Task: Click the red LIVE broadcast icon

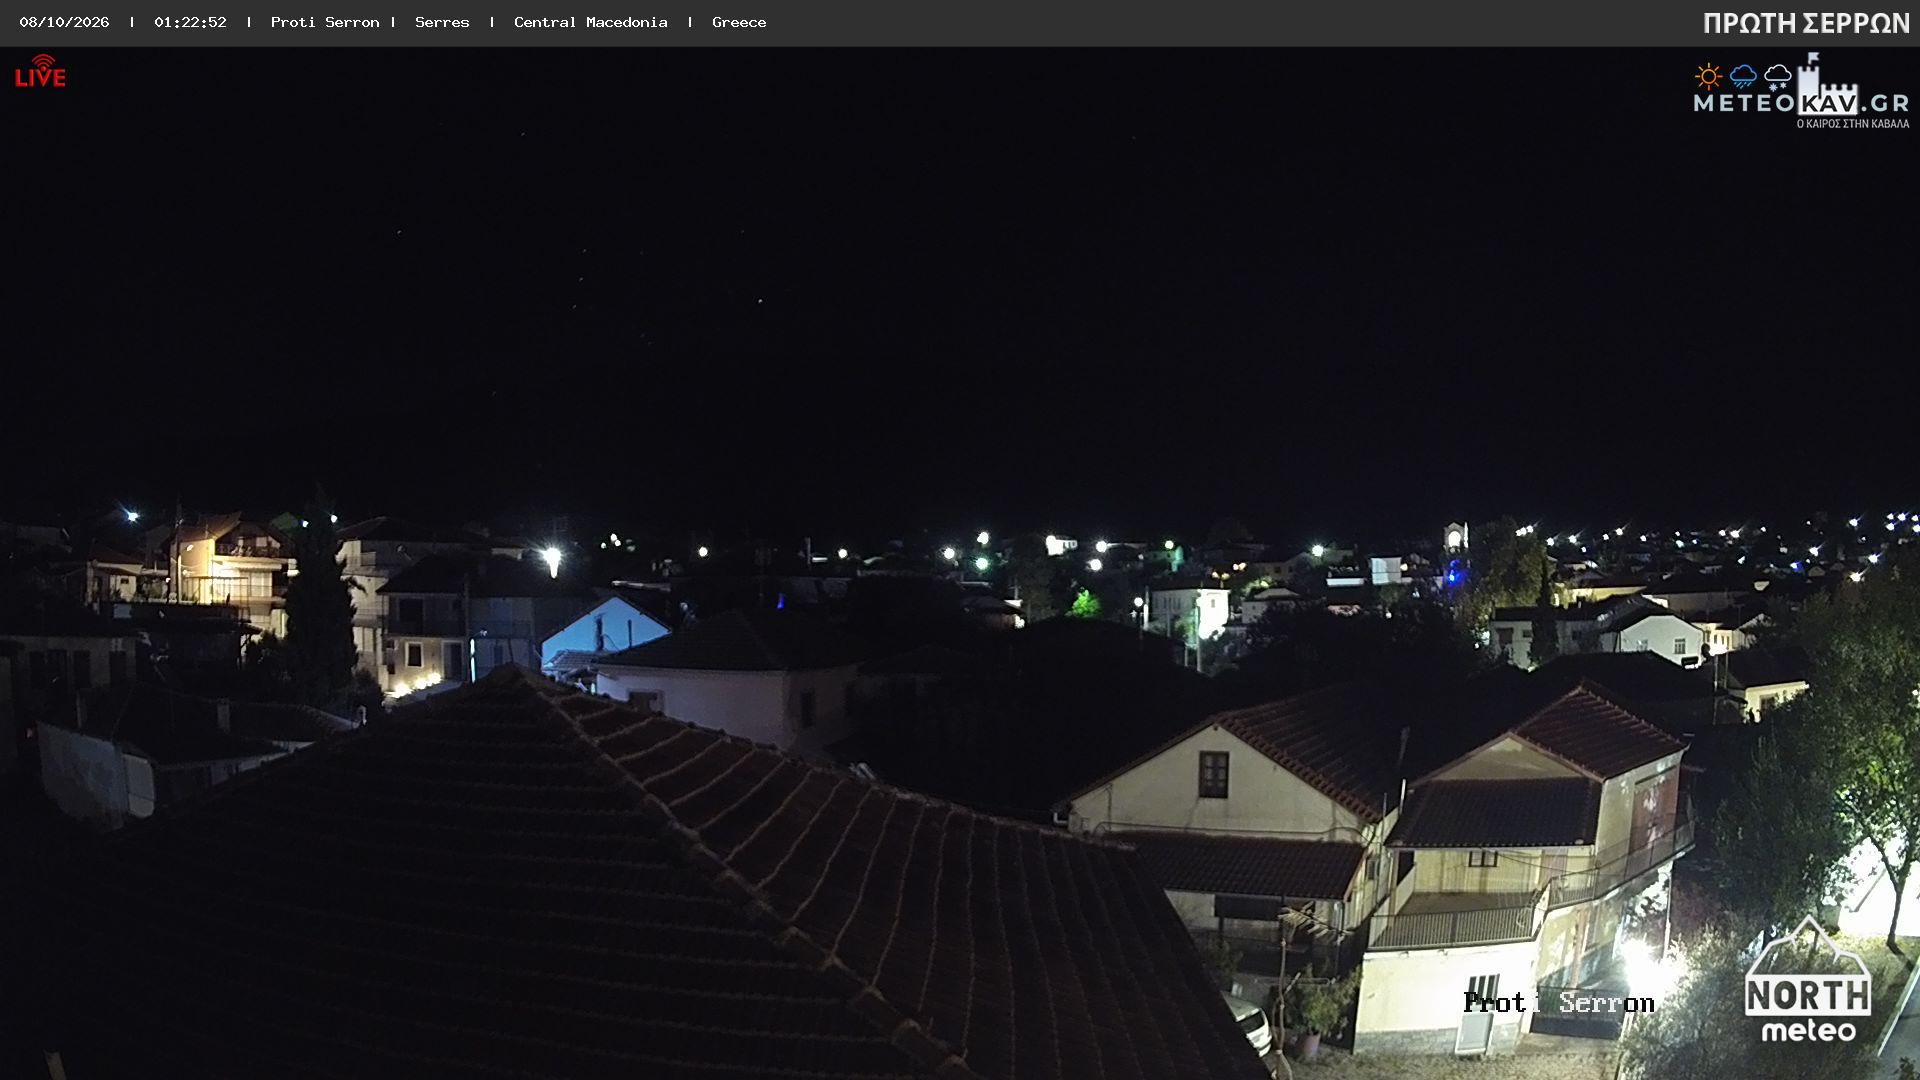Action: click(40, 71)
